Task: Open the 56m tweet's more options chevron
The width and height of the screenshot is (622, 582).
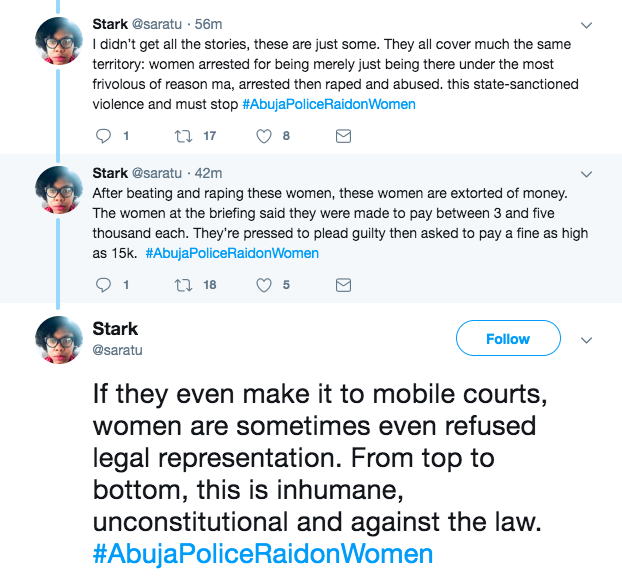Action: [587, 25]
